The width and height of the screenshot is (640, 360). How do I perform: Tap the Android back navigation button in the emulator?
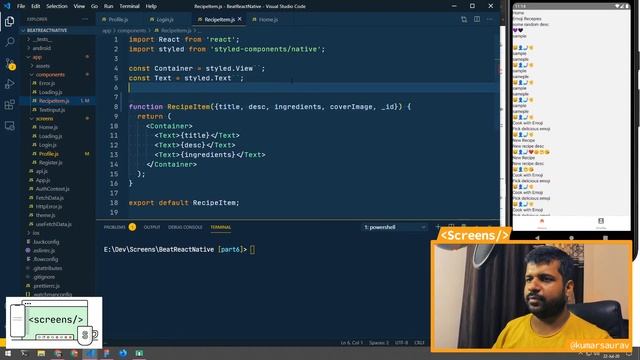pos(538,238)
